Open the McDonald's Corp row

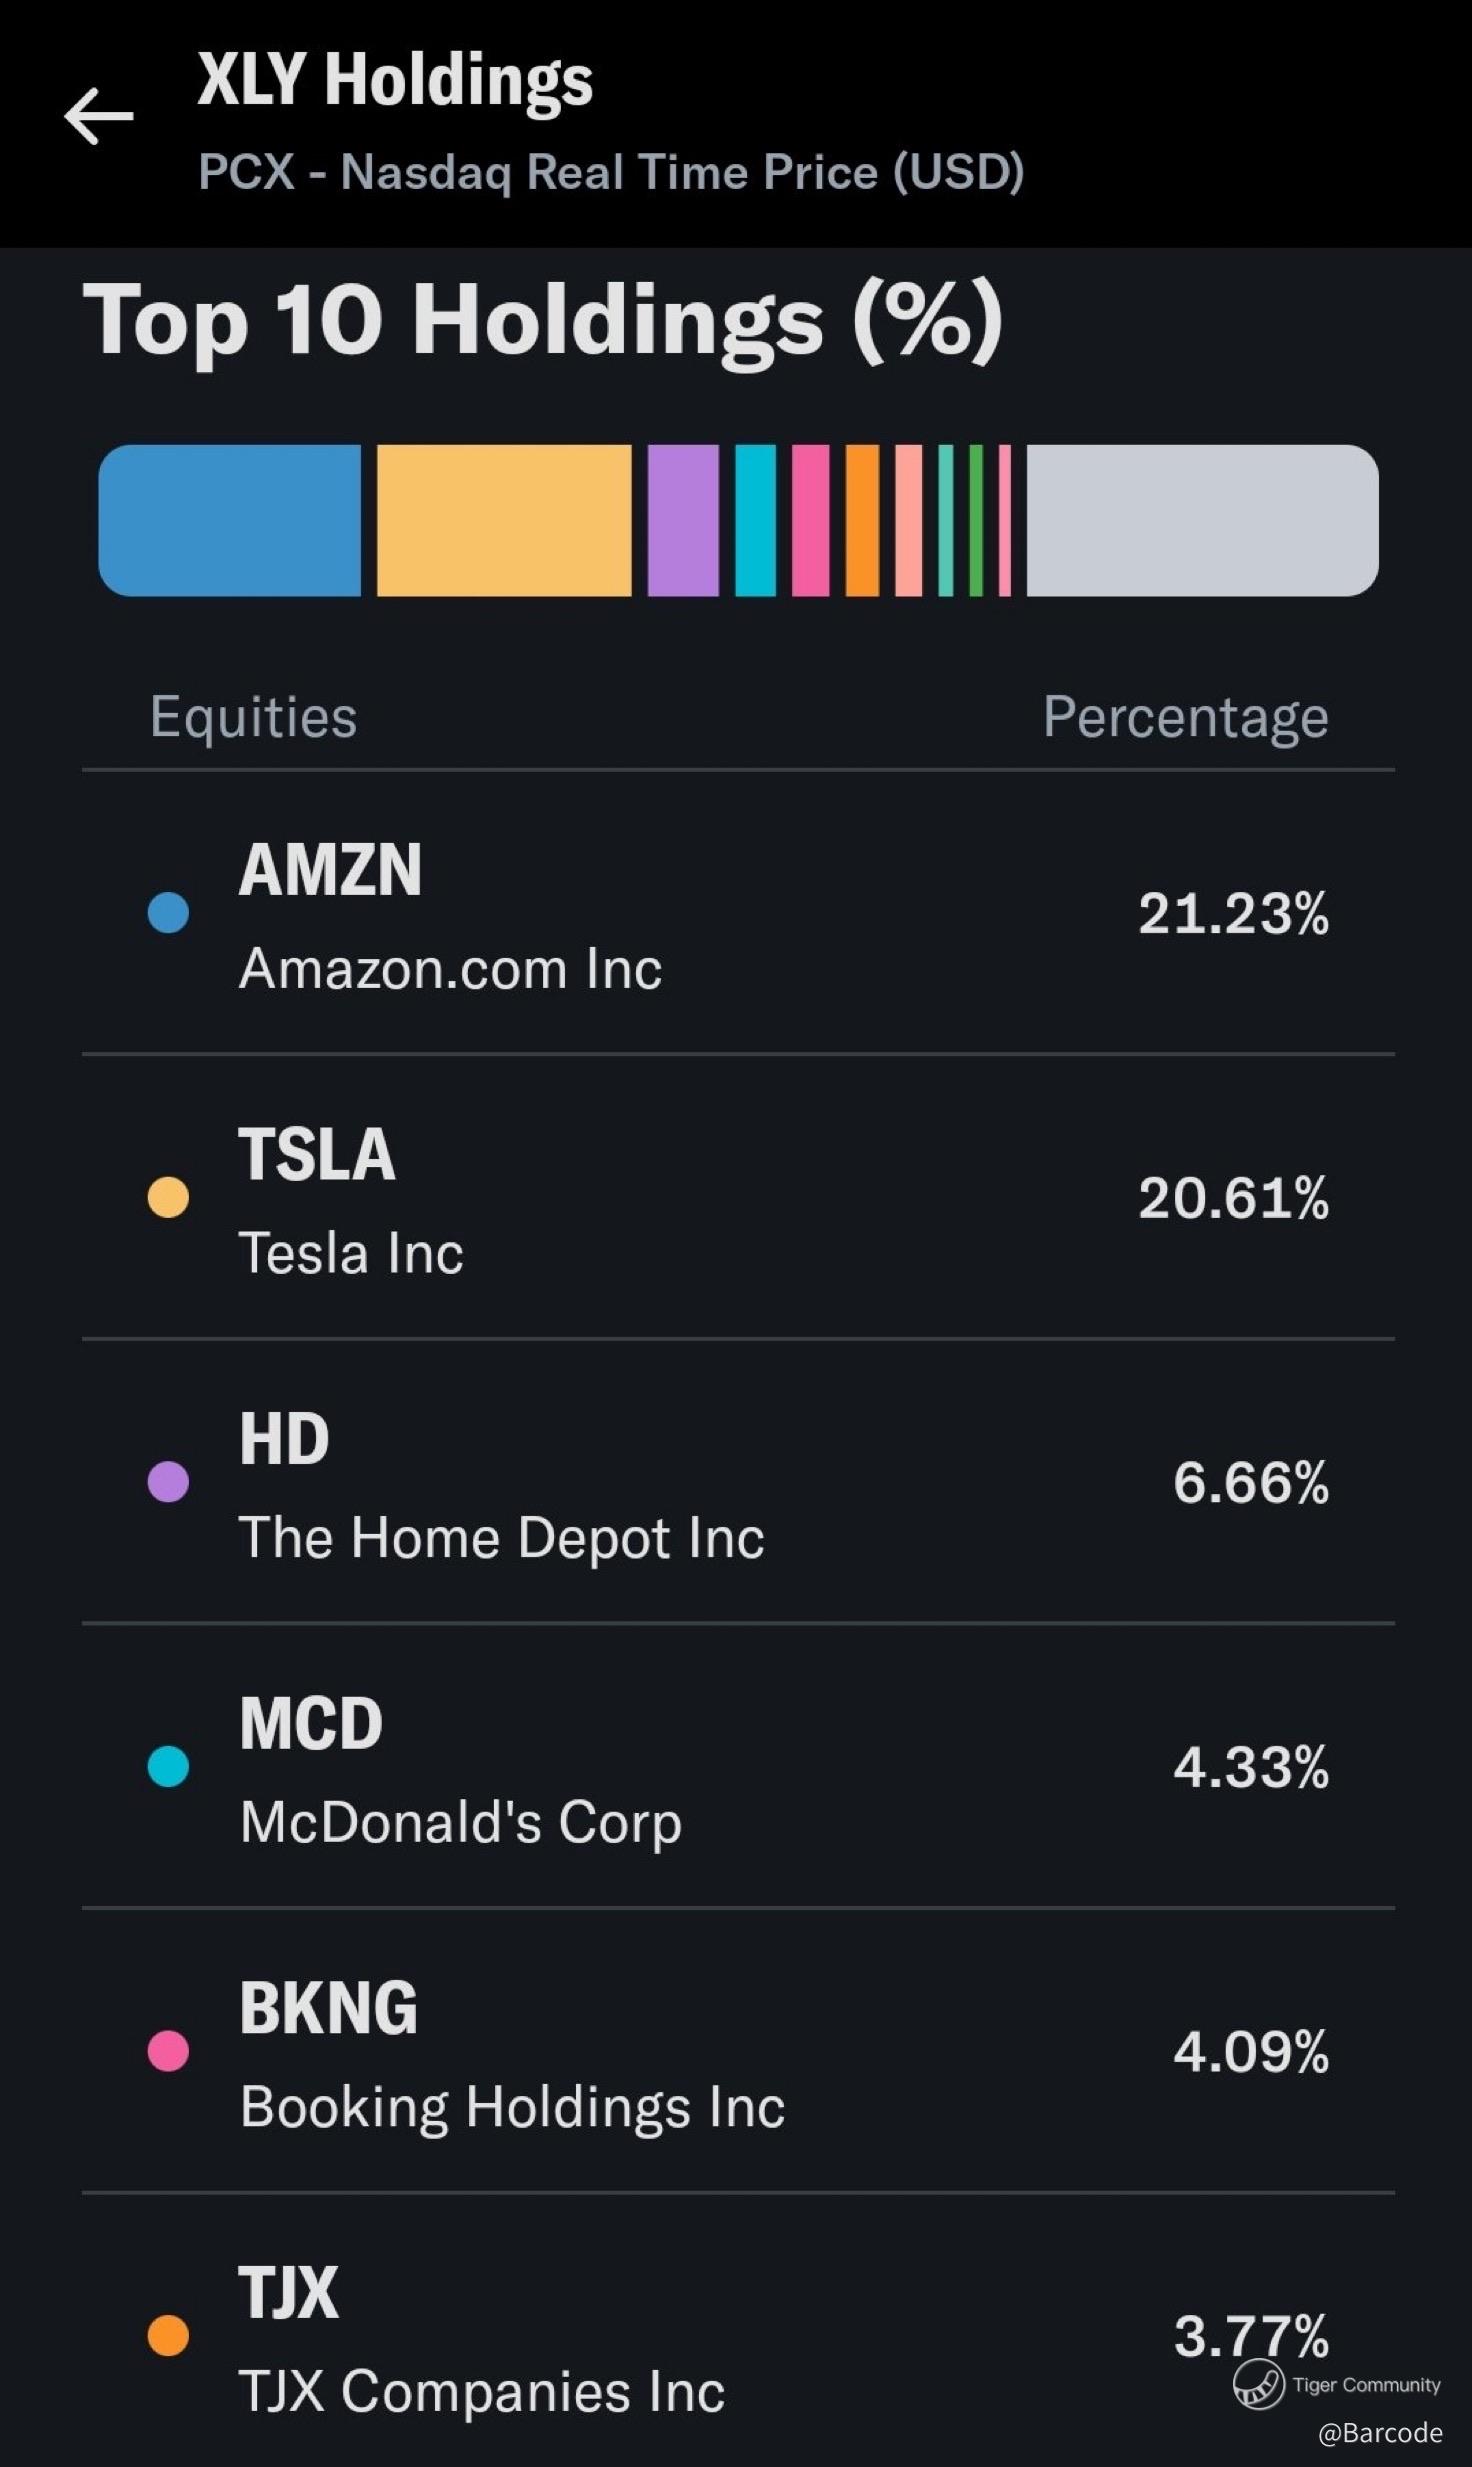pyautogui.click(x=460, y=1822)
